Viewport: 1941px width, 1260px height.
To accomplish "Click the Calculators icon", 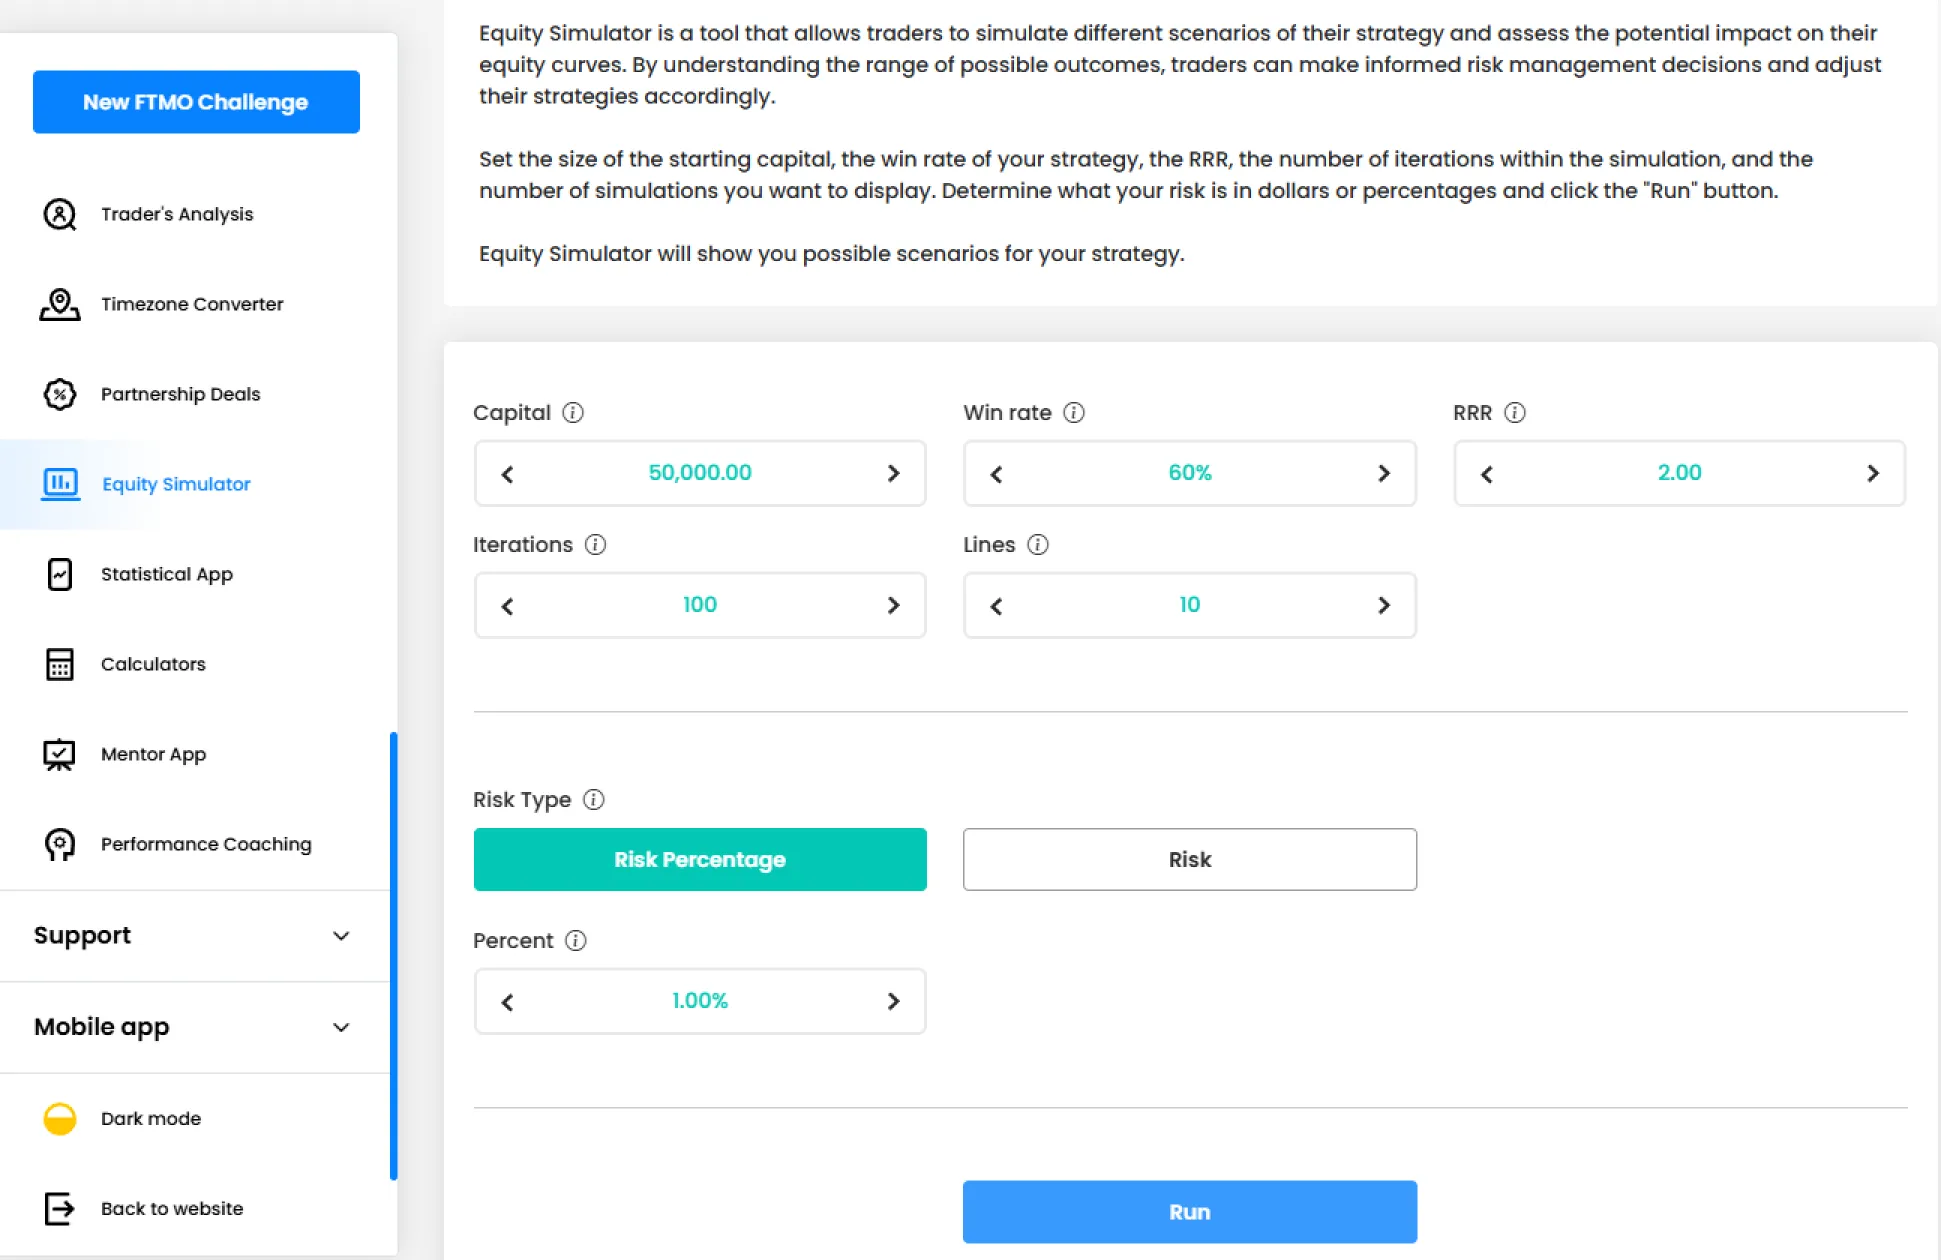I will [60, 664].
